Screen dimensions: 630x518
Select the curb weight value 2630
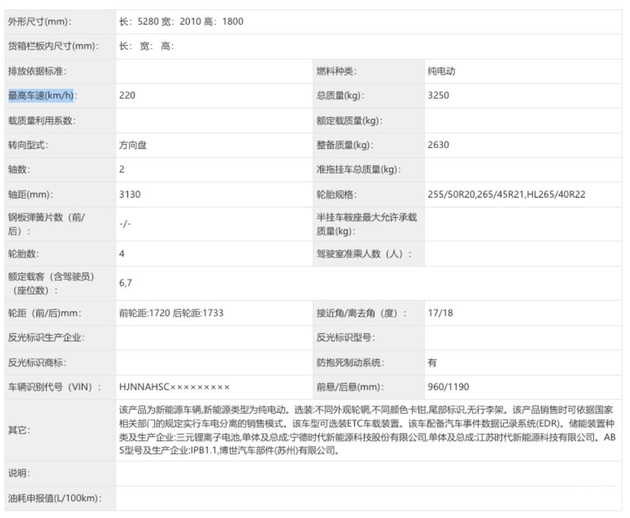point(438,145)
